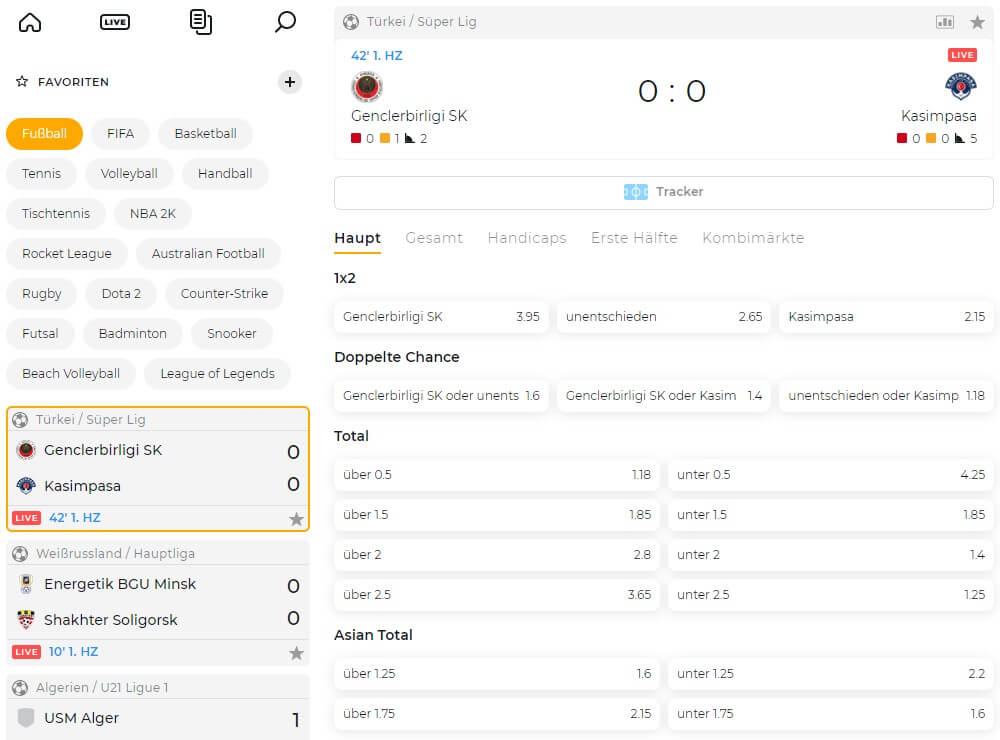1000x740 pixels.
Task: Pick the Badminton sport filter
Action: [x=133, y=334]
